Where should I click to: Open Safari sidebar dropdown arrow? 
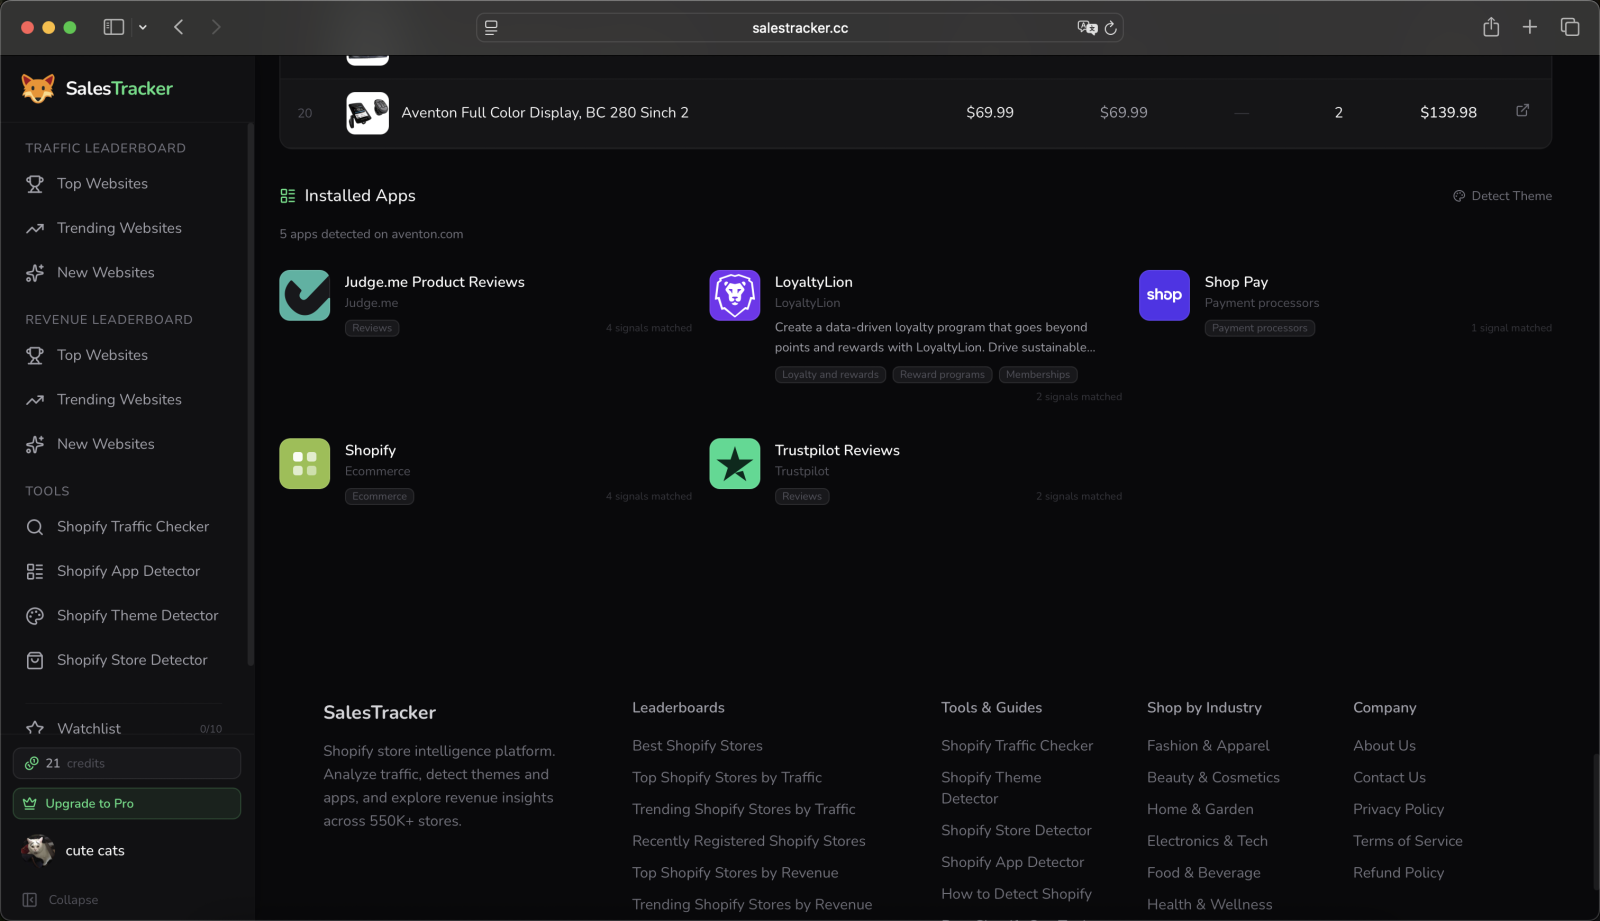(143, 27)
